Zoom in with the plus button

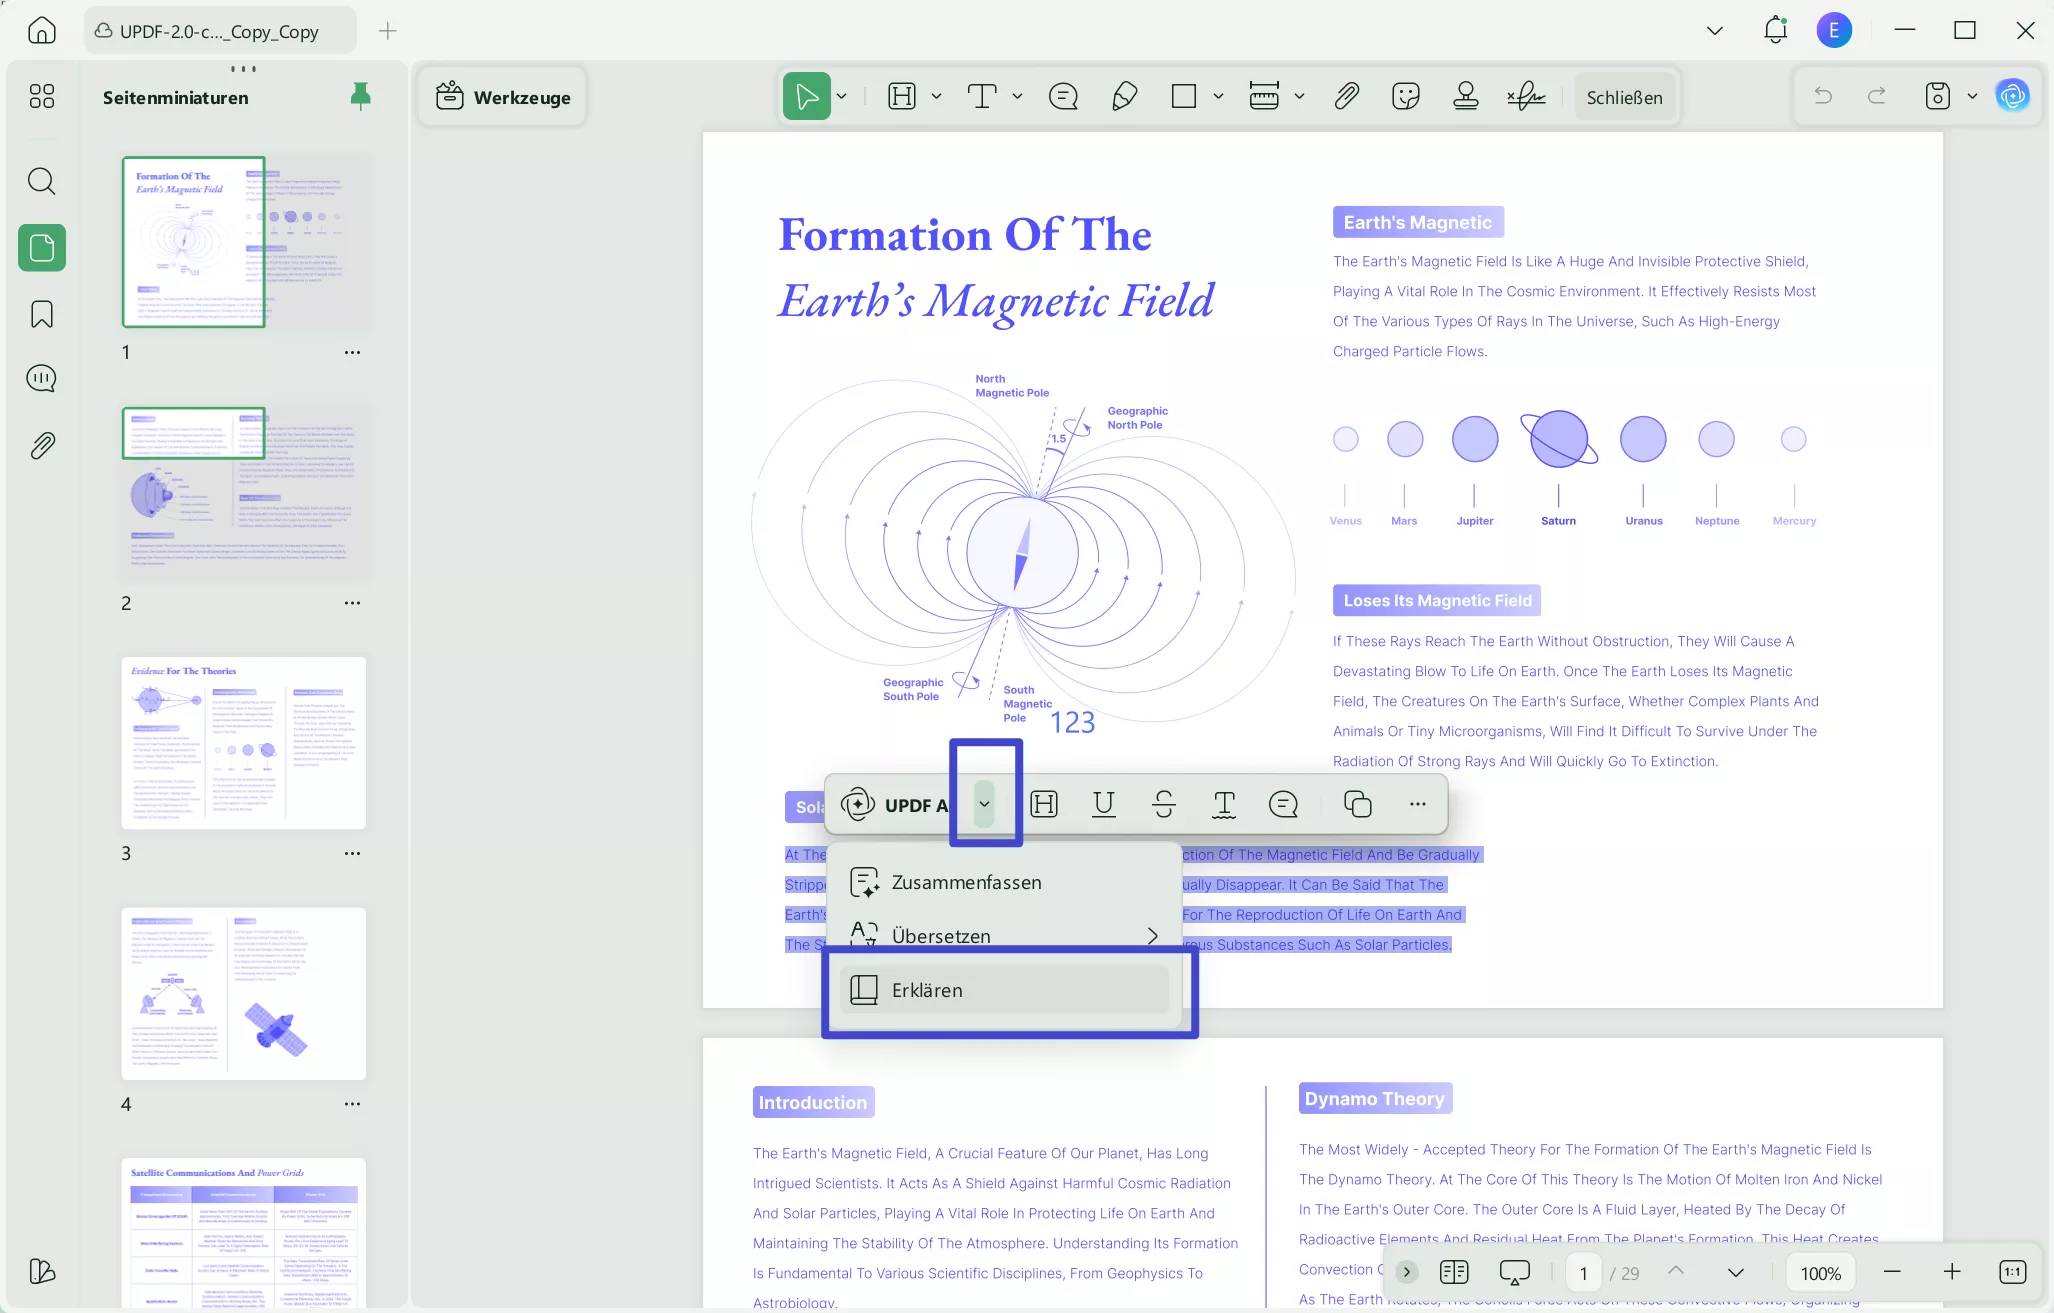1952,1272
